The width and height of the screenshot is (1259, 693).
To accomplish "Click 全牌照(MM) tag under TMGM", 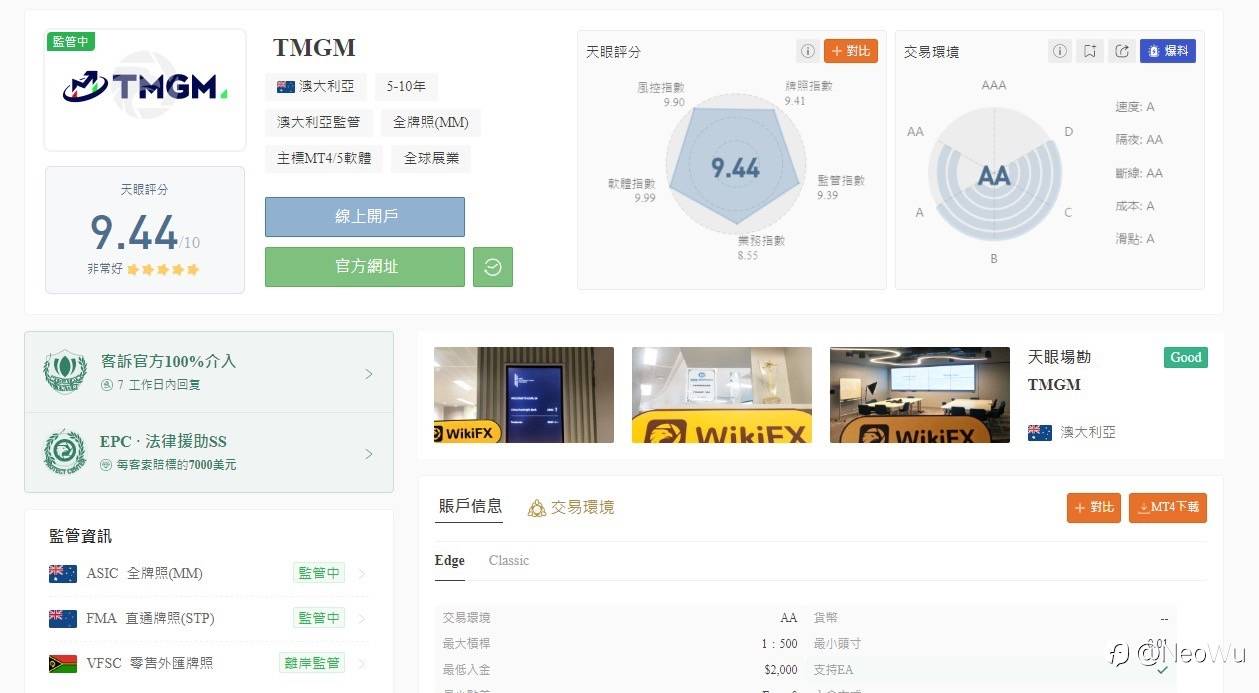I will tap(431, 123).
